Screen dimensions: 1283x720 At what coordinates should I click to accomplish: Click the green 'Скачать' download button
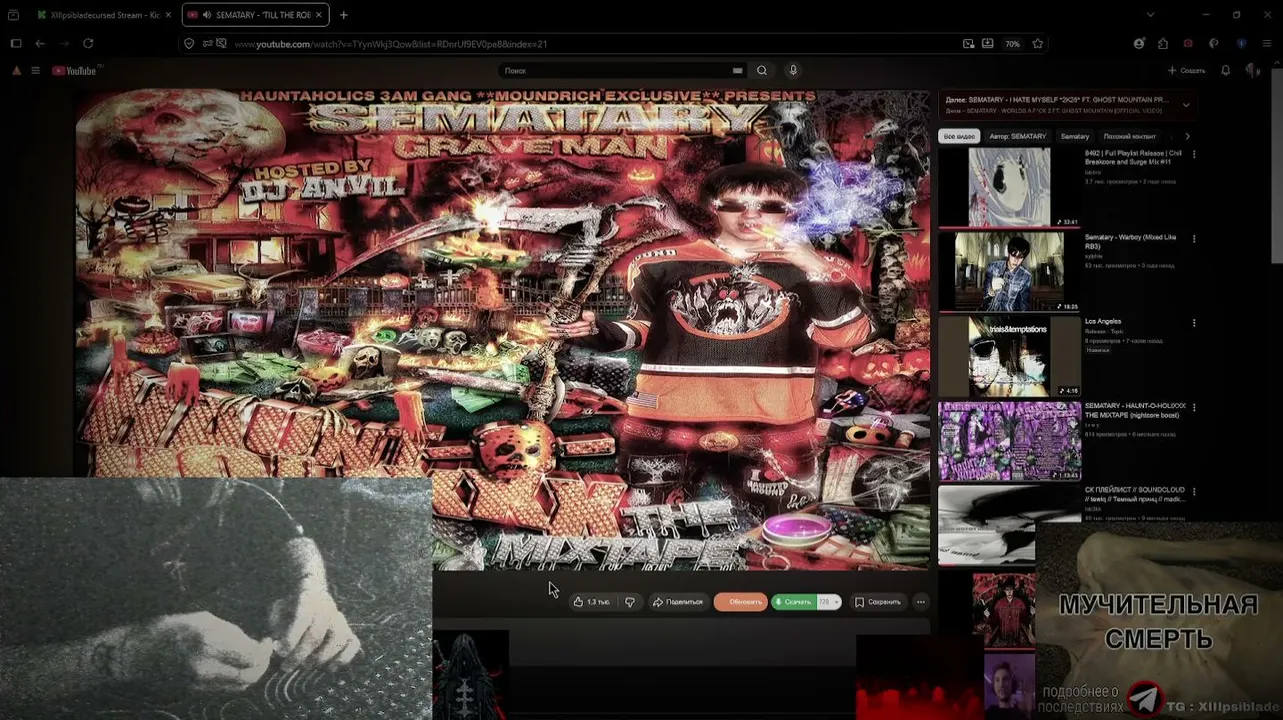click(x=794, y=602)
